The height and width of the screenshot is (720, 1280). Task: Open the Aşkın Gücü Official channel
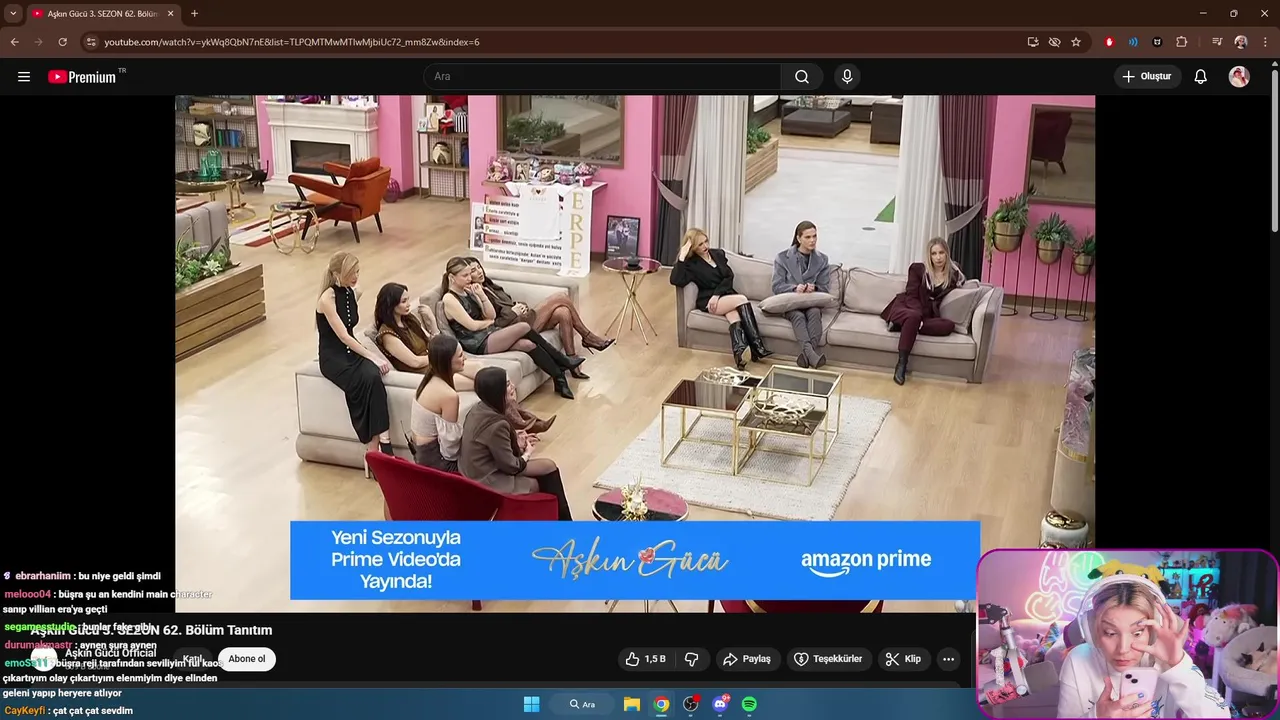(111, 653)
